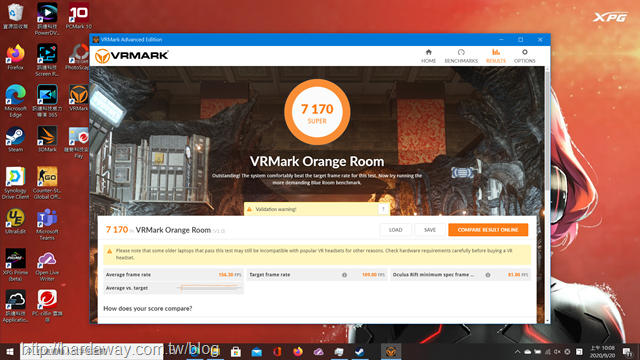Switch to the BENCHMARKS section
Viewport: 640px width, 360px height.
pyautogui.click(x=461, y=56)
